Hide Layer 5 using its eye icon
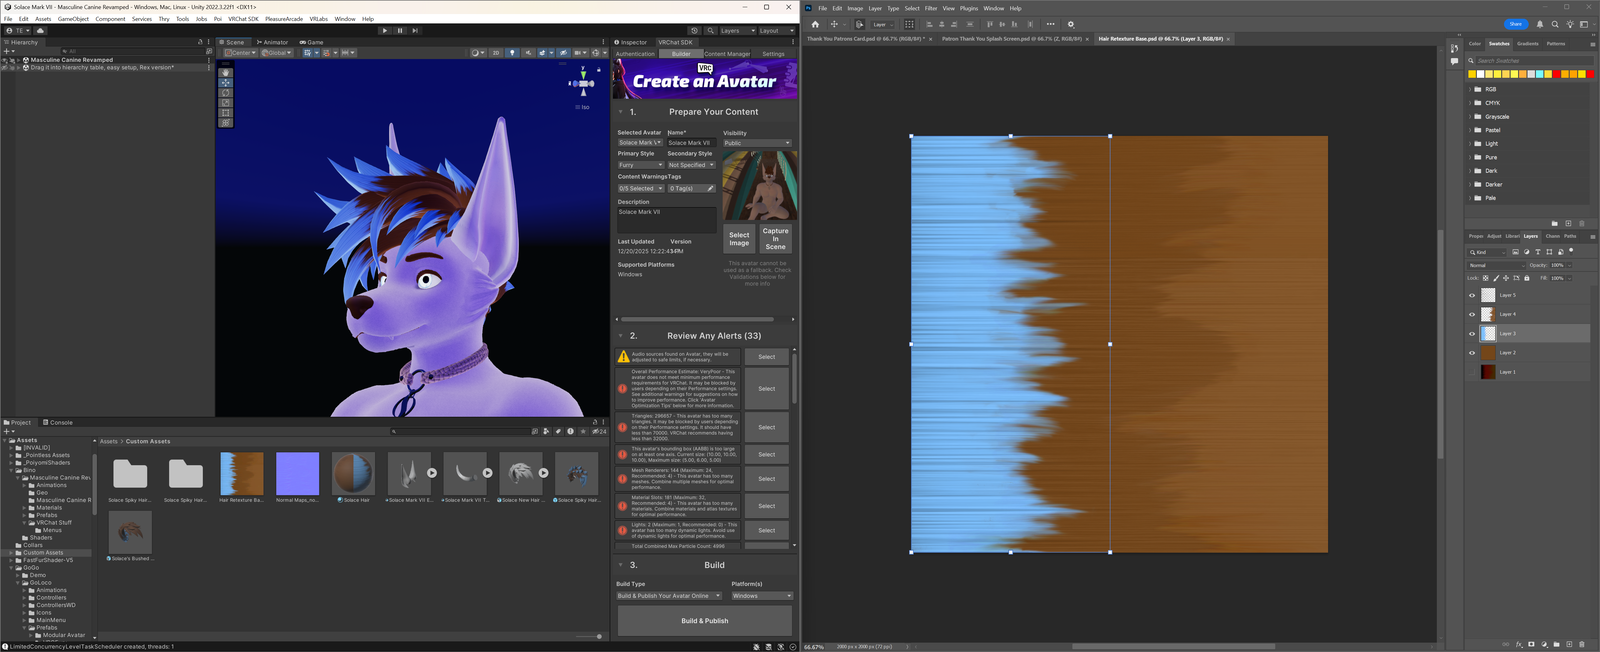This screenshot has height=652, width=1600. coord(1472,296)
